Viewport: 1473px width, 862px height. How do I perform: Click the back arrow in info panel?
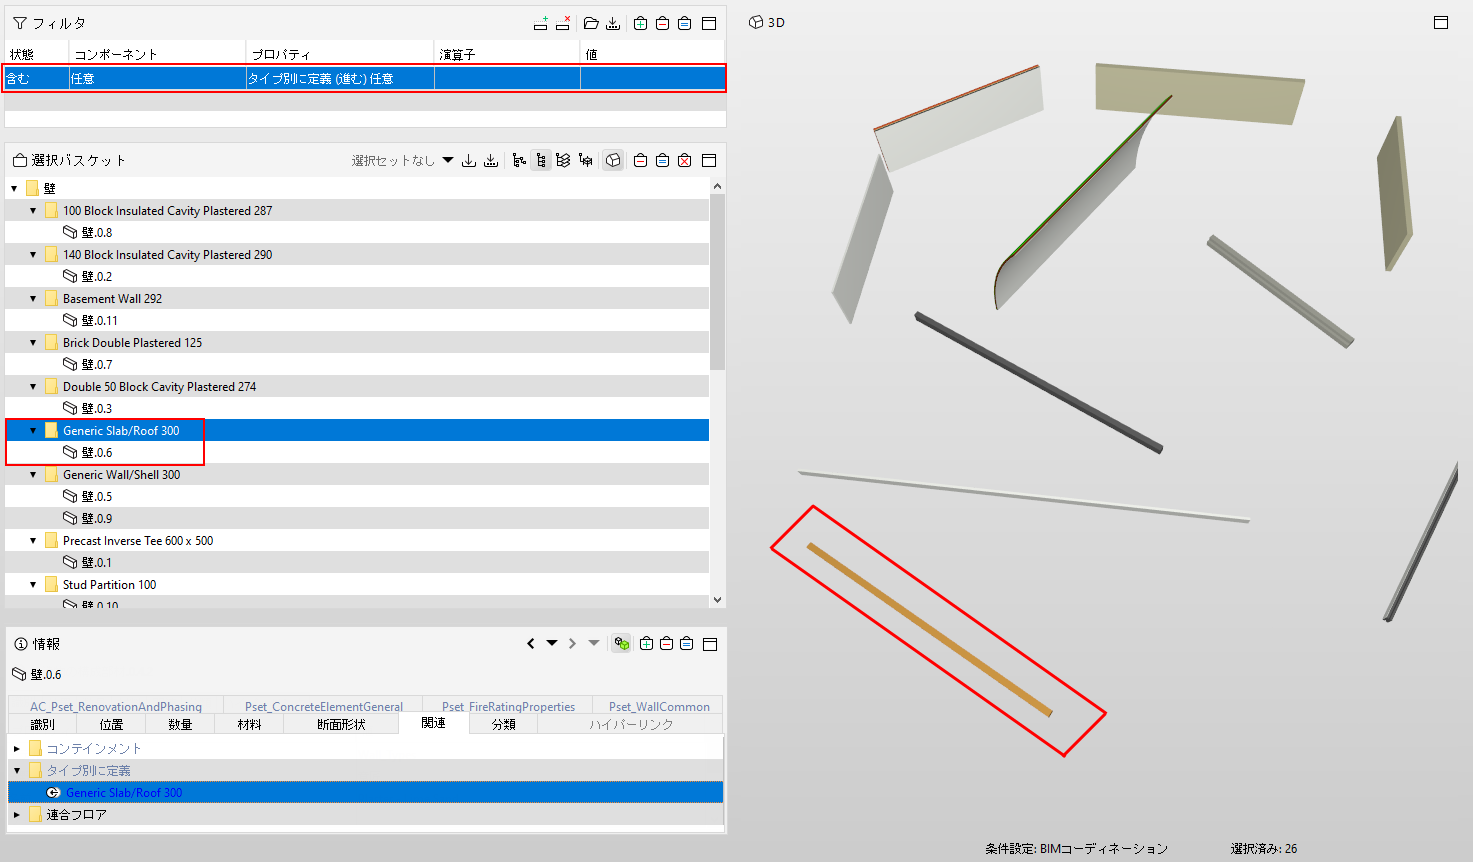[x=530, y=643]
